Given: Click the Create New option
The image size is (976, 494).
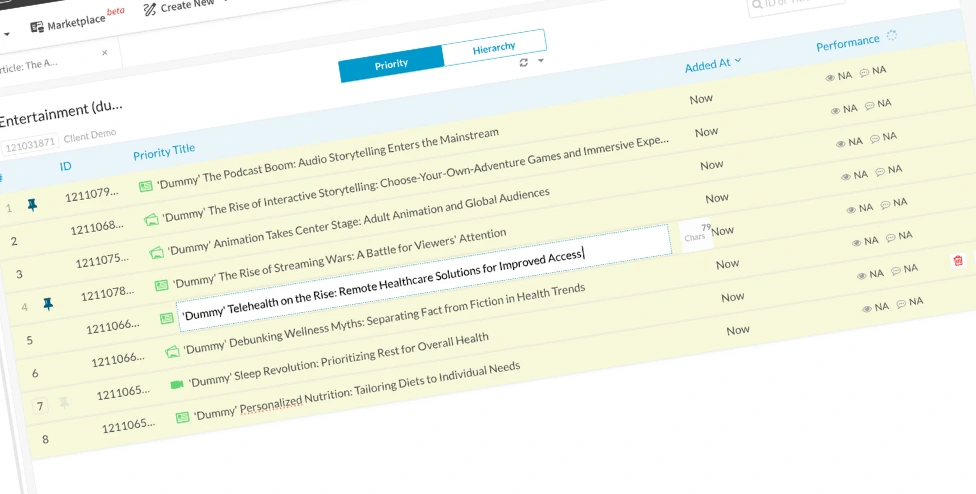Looking at the screenshot, I should pos(179,6).
